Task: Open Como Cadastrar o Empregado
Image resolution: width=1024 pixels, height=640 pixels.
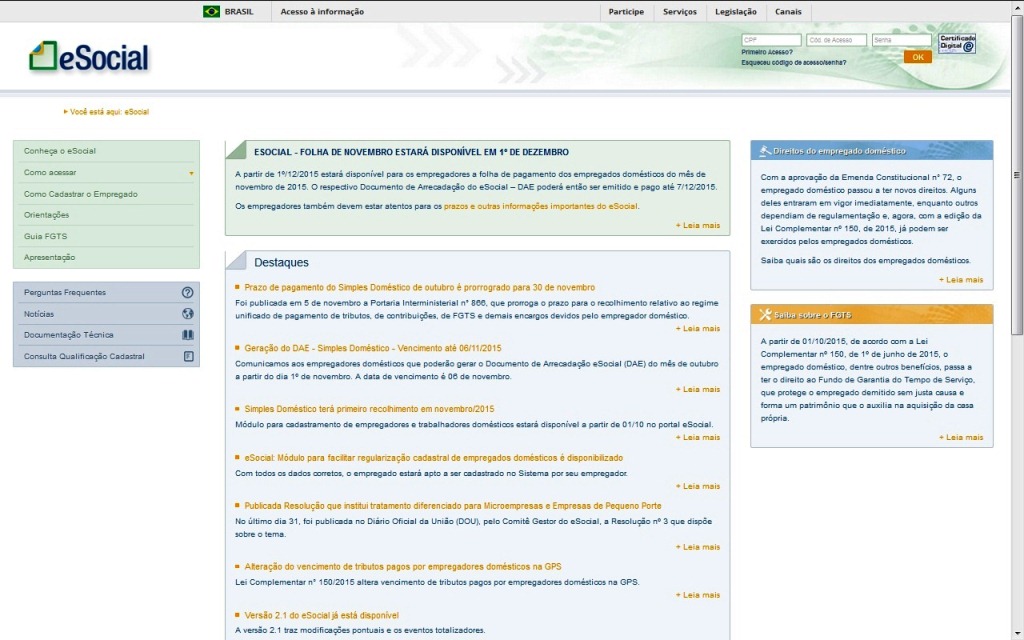Action: click(x=106, y=194)
